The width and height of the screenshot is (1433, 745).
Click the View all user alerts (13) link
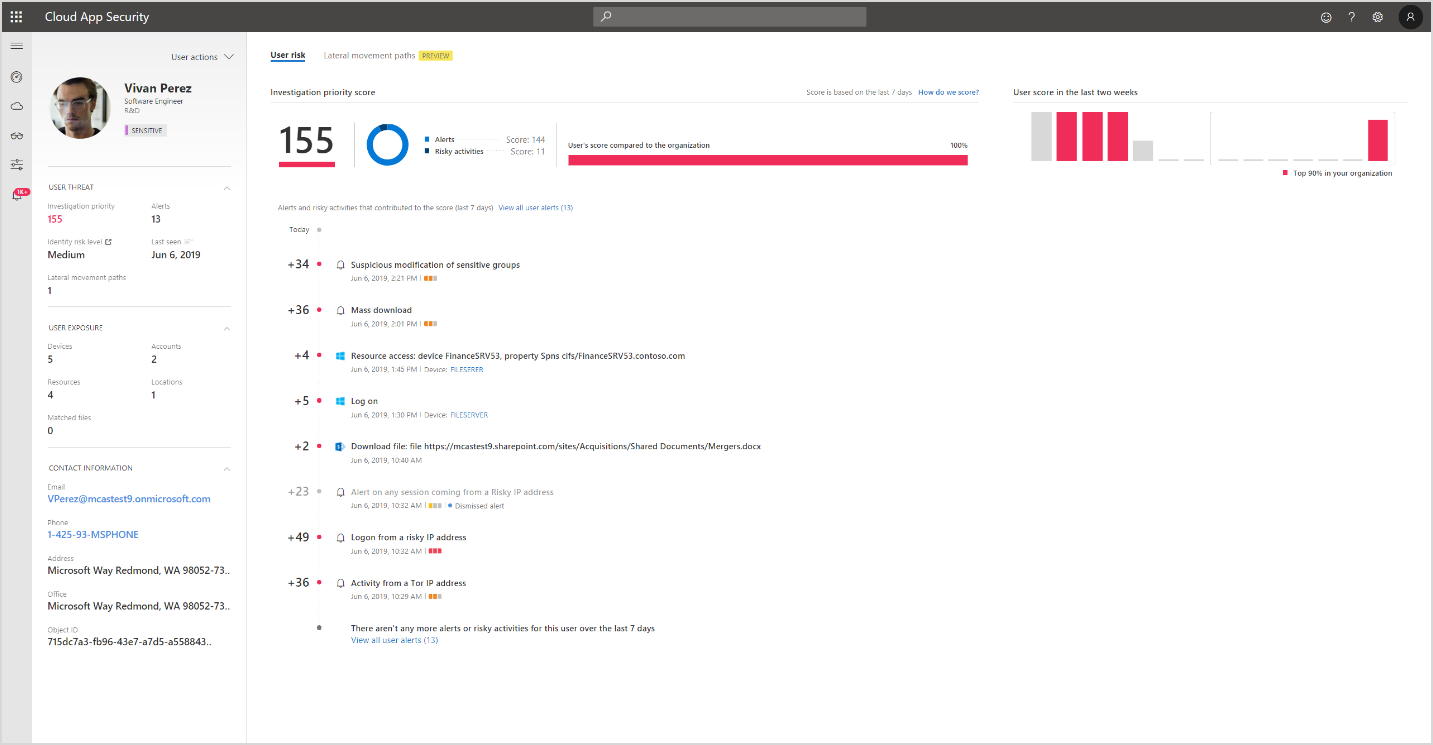point(535,208)
